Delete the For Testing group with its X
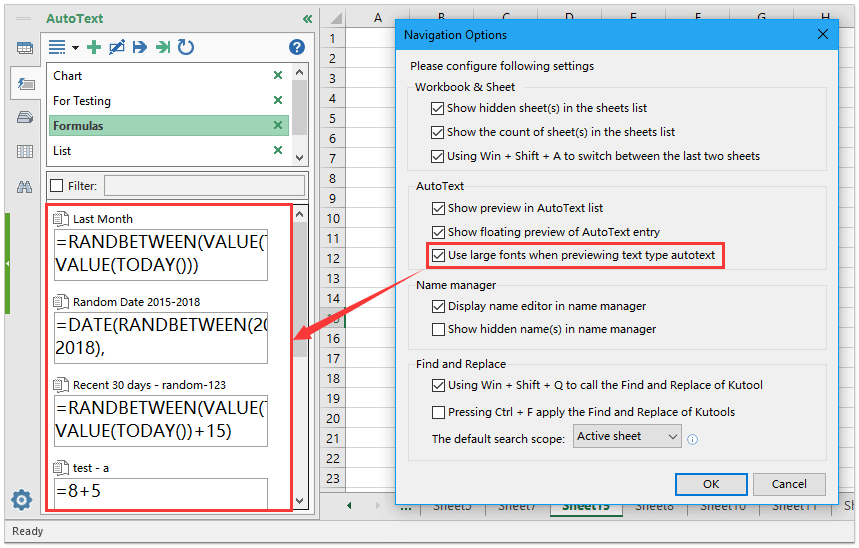The height and width of the screenshot is (548, 859). 278,100
